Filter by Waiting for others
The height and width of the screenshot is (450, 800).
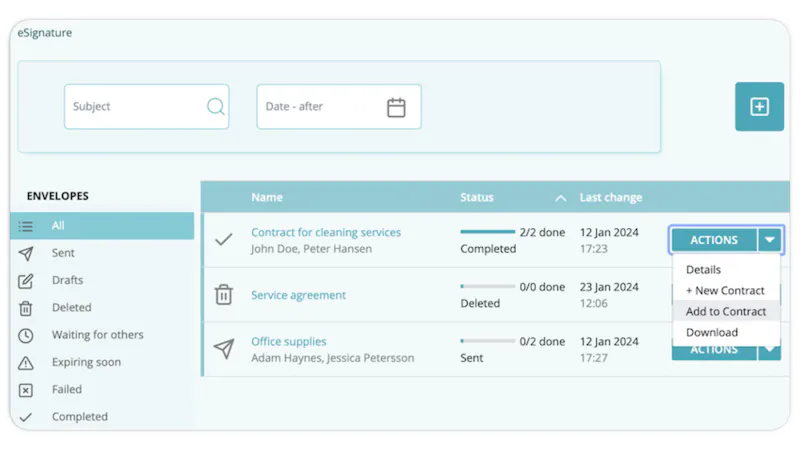pos(97,335)
